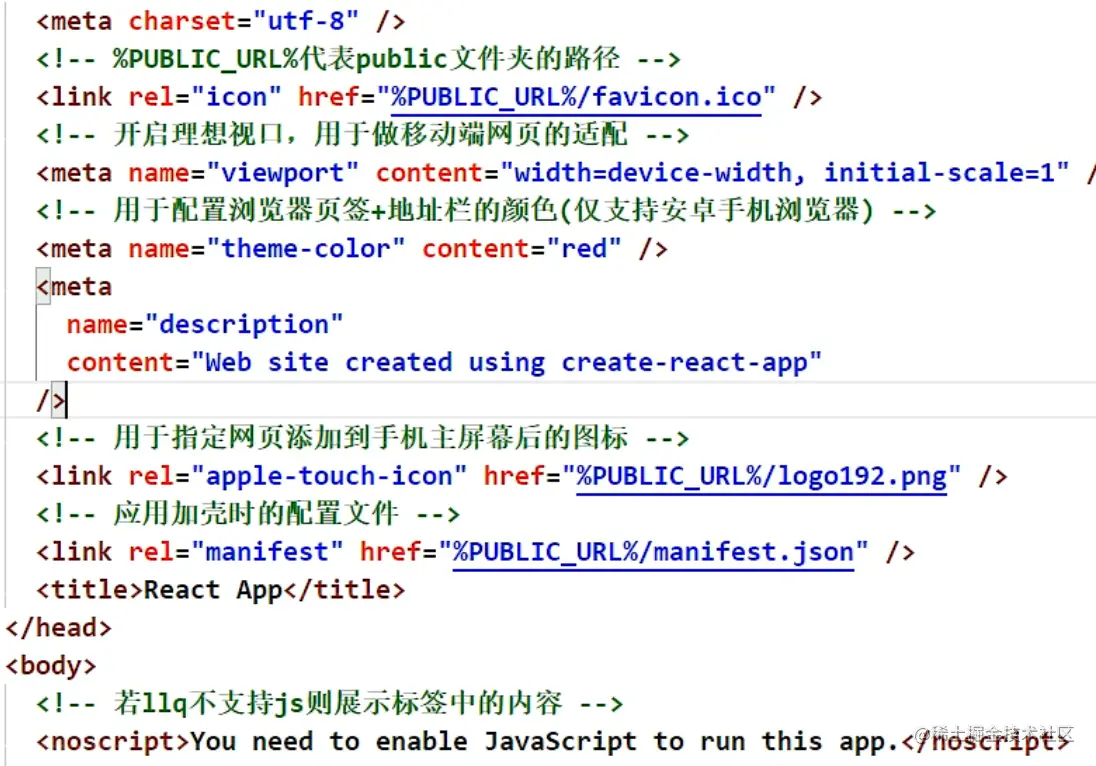The height and width of the screenshot is (766, 1096).
Task: Click the comment about 若llq不支持js
Action: pyautogui.click(x=329, y=703)
